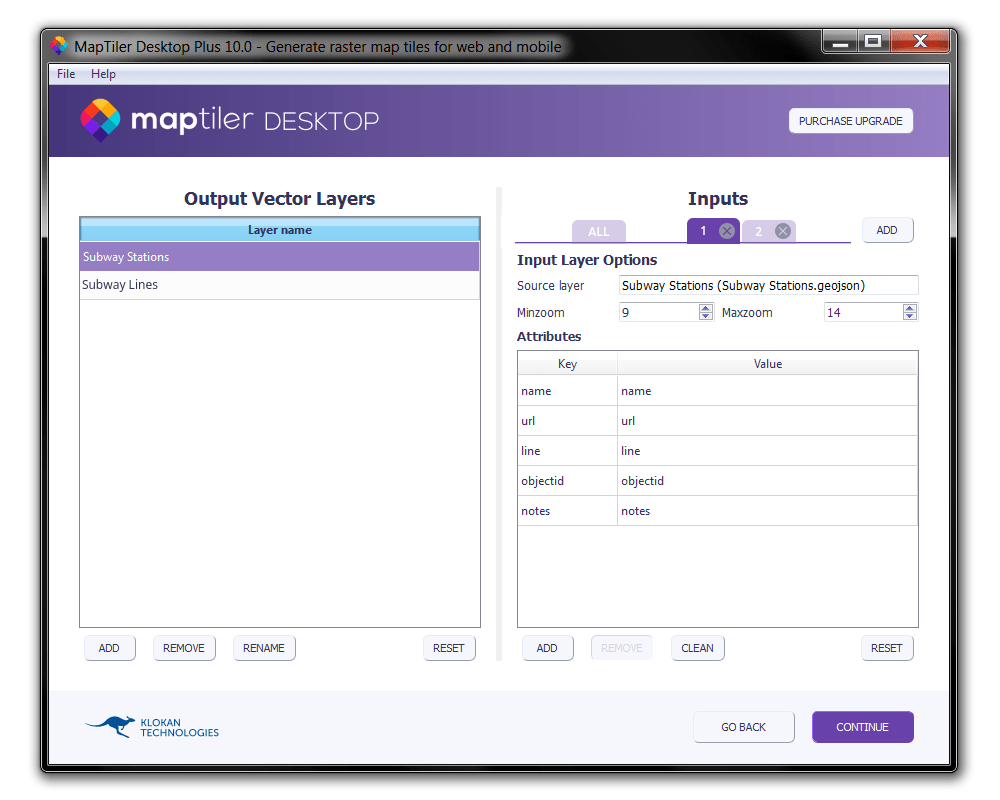Click CONTINUE to proceed
Image resolution: width=1000 pixels, height=800 pixels.
[x=862, y=727]
